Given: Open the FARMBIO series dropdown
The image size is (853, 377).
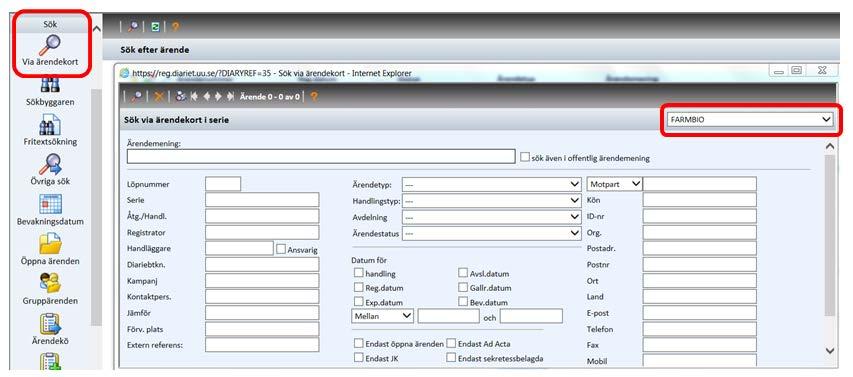Looking at the screenshot, I should (750, 119).
